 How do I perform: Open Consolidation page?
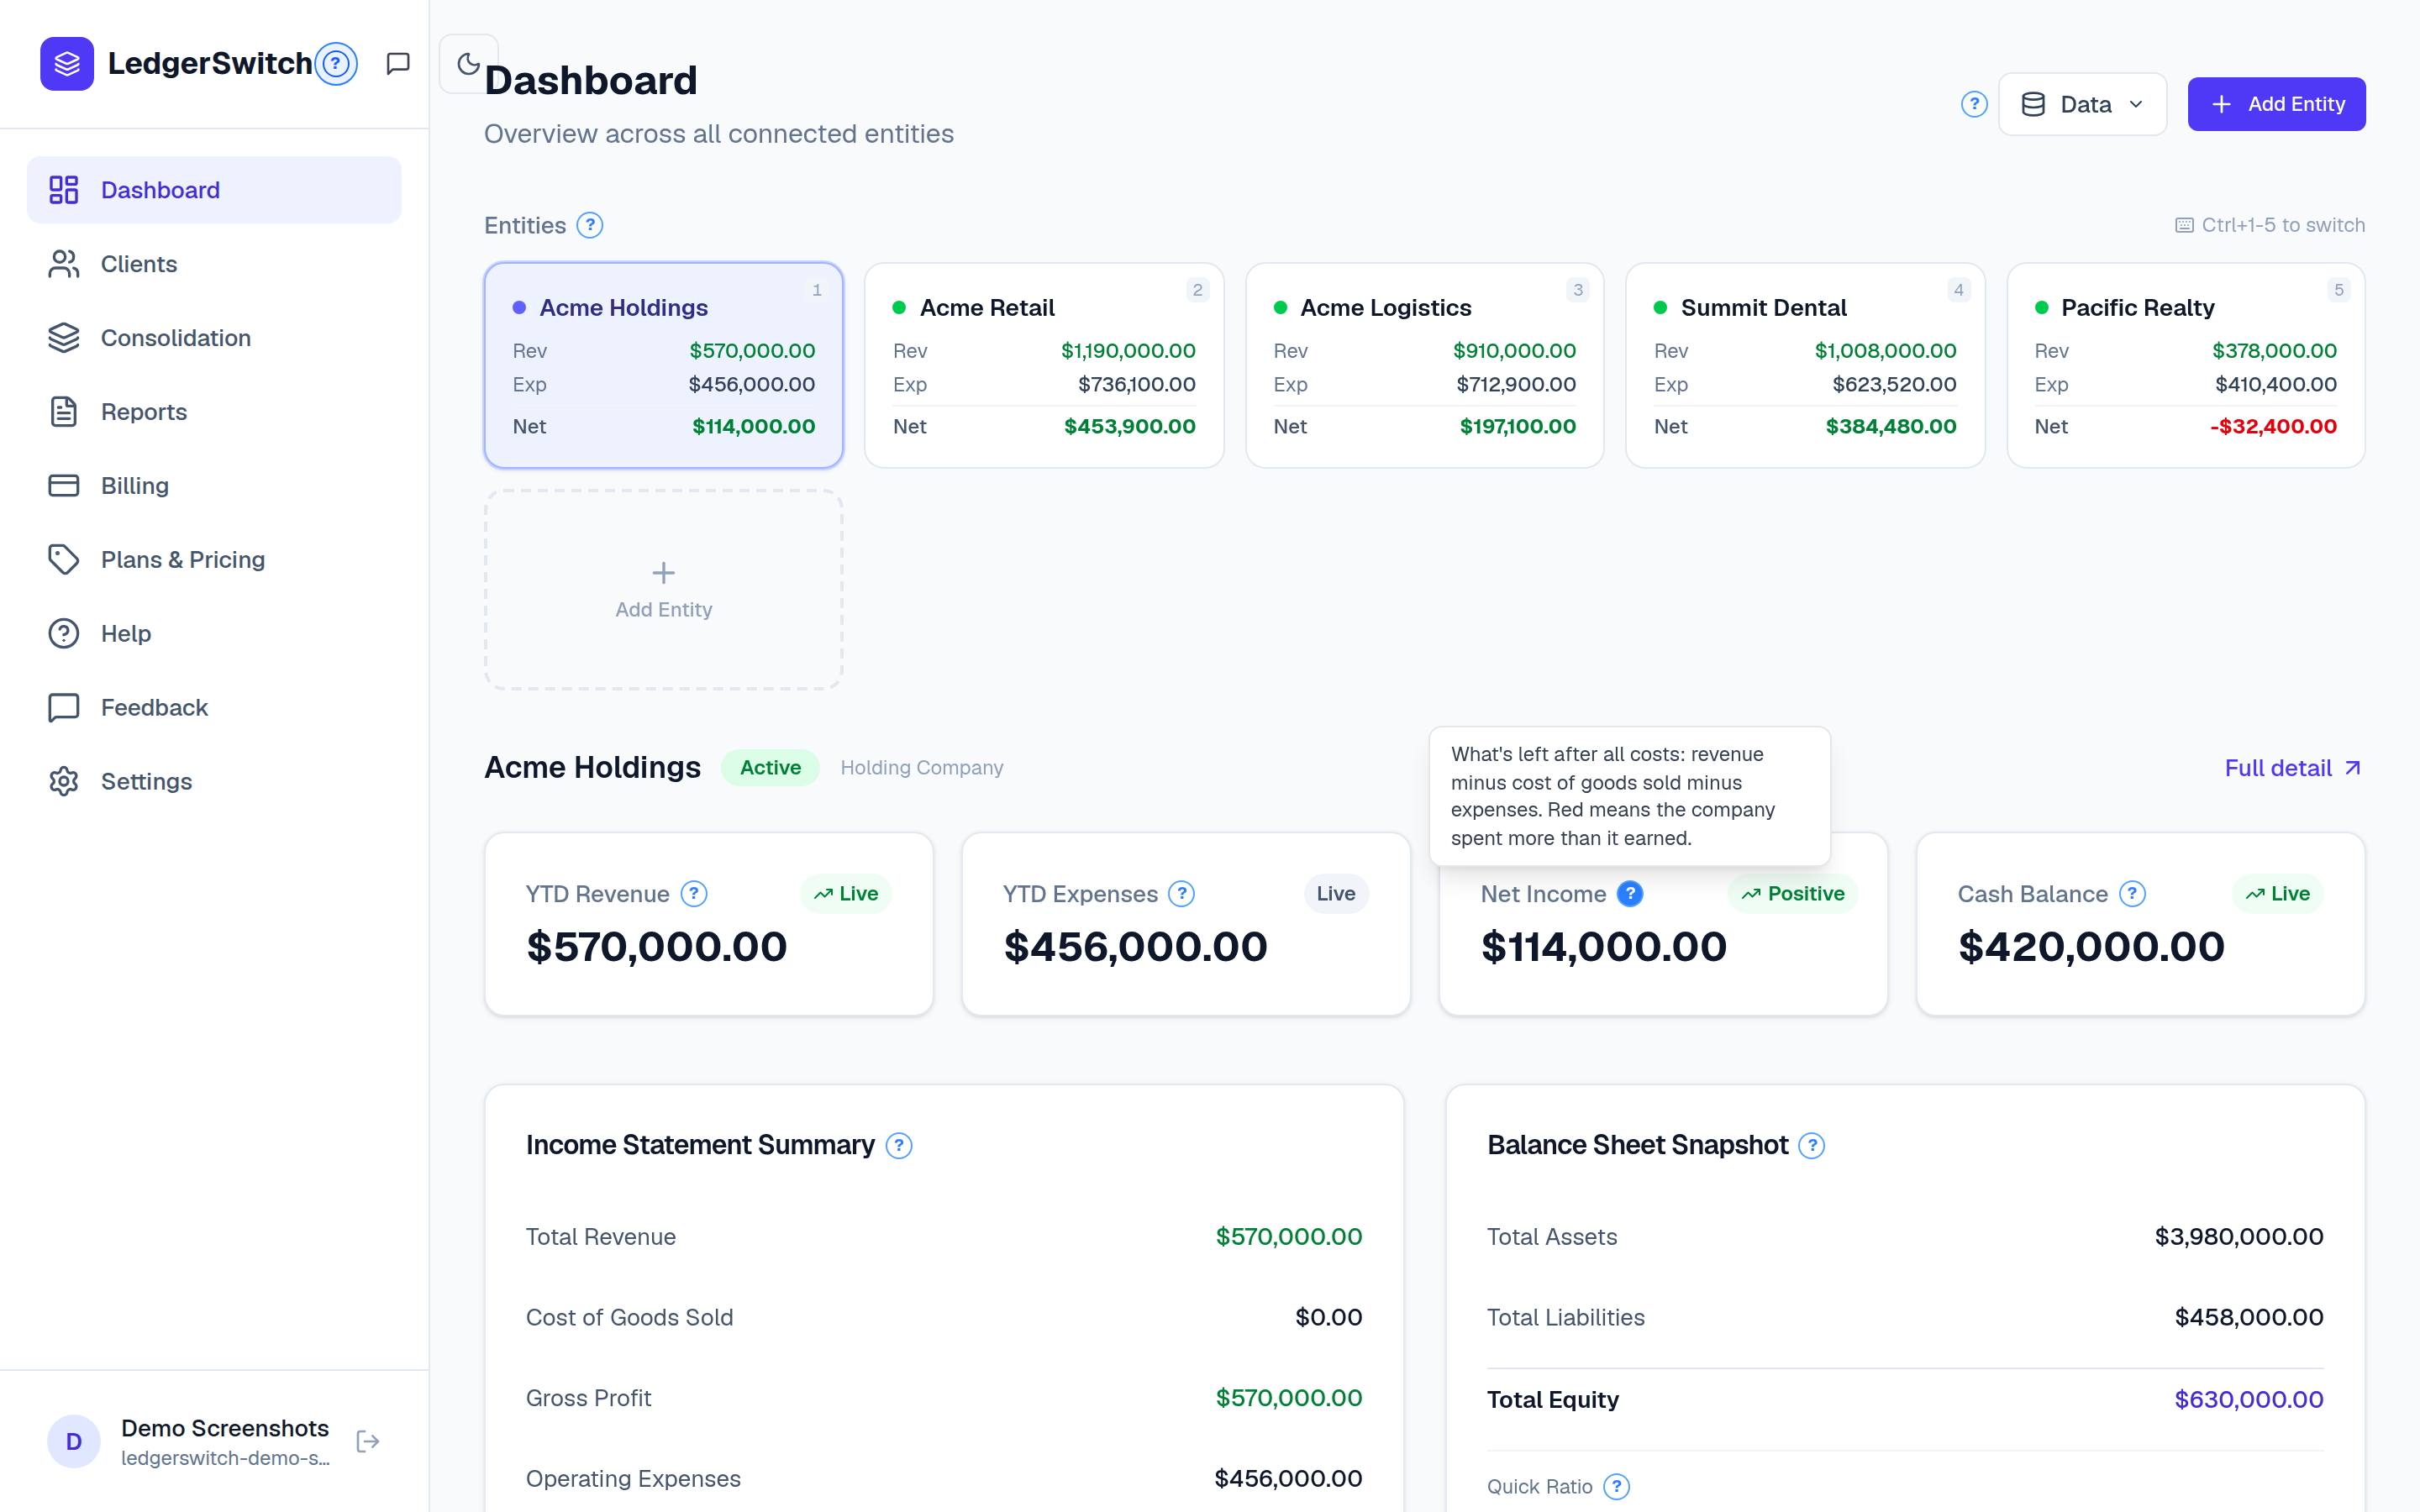pos(214,338)
